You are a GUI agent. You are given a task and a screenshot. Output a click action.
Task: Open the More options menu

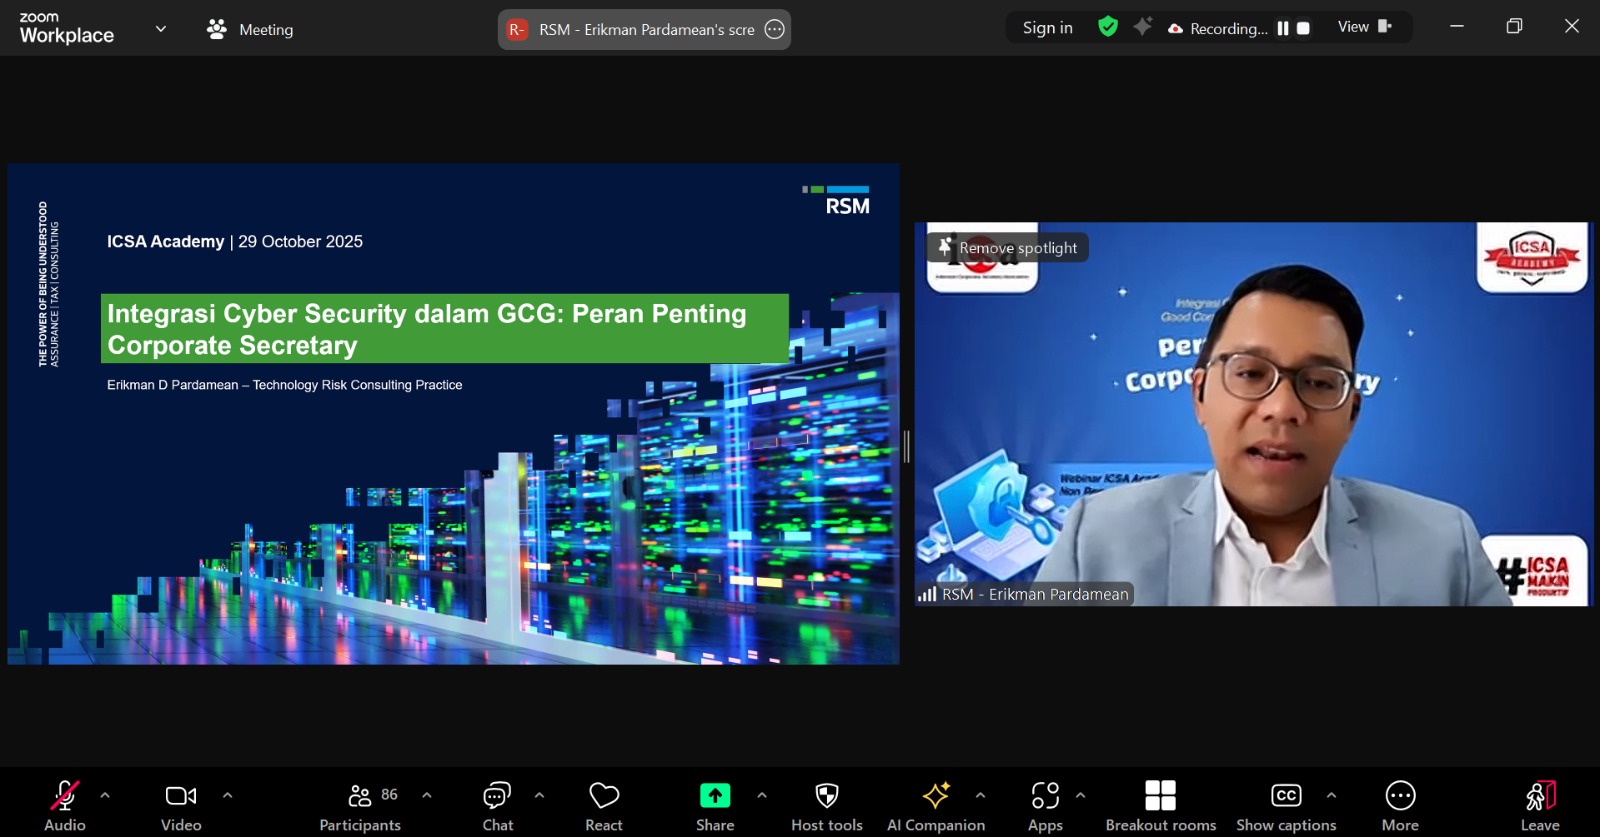(x=1400, y=806)
